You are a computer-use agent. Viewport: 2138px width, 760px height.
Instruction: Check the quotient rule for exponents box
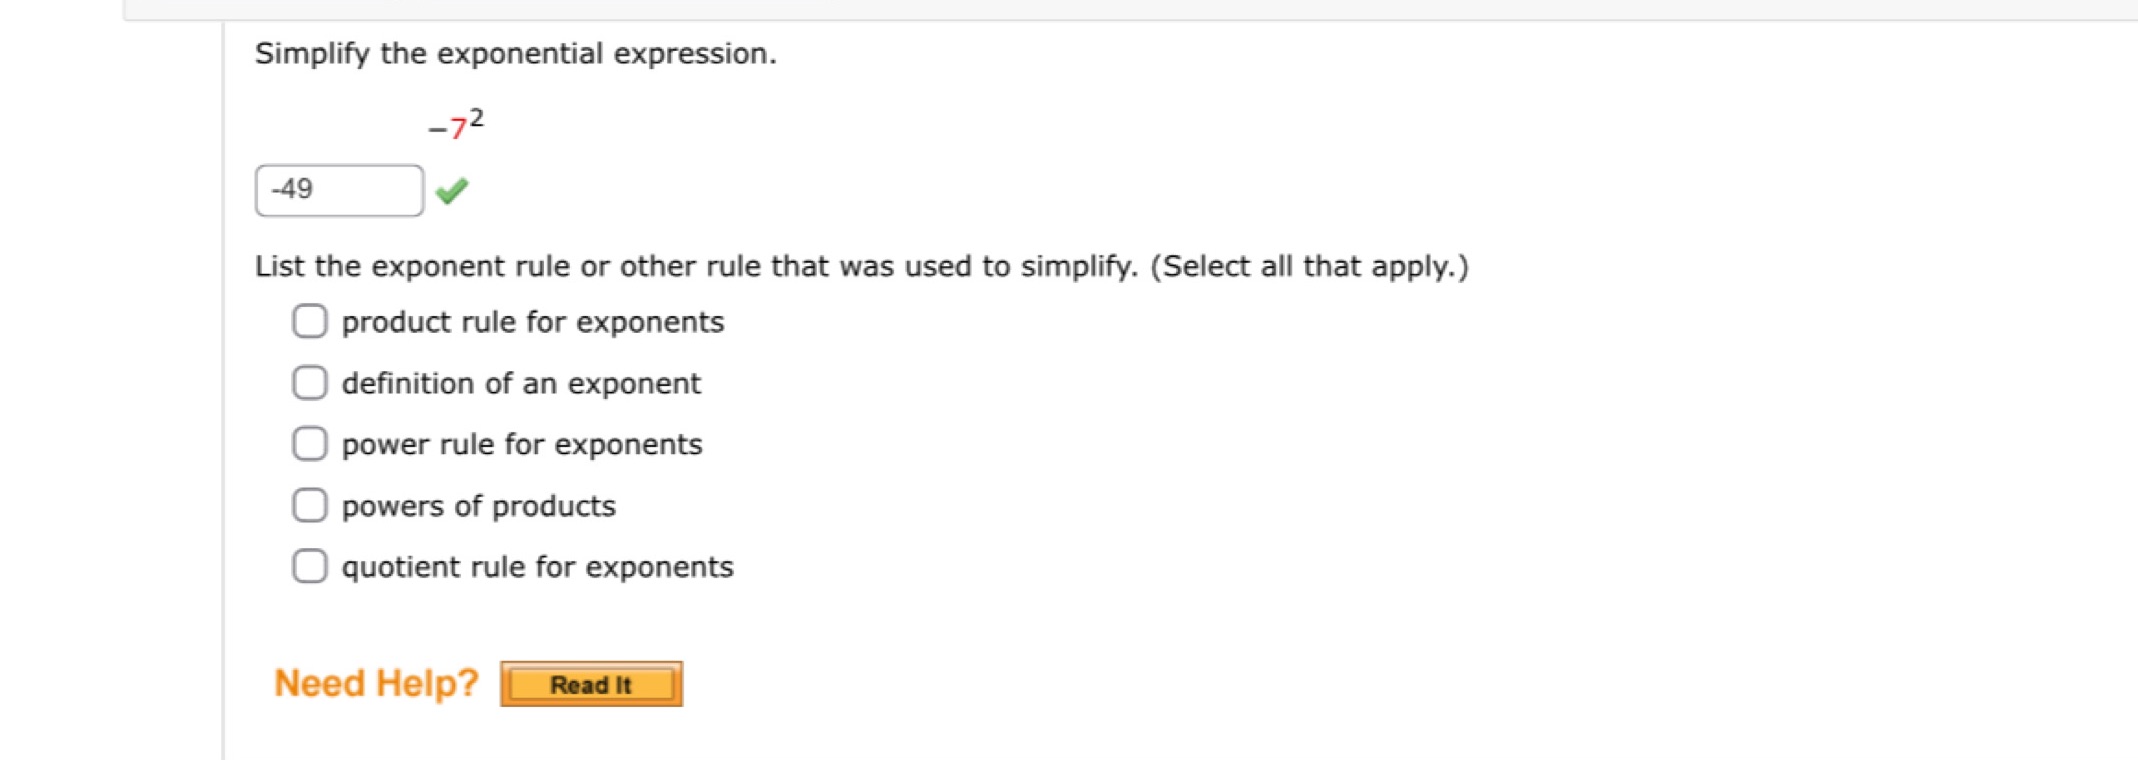[x=310, y=566]
